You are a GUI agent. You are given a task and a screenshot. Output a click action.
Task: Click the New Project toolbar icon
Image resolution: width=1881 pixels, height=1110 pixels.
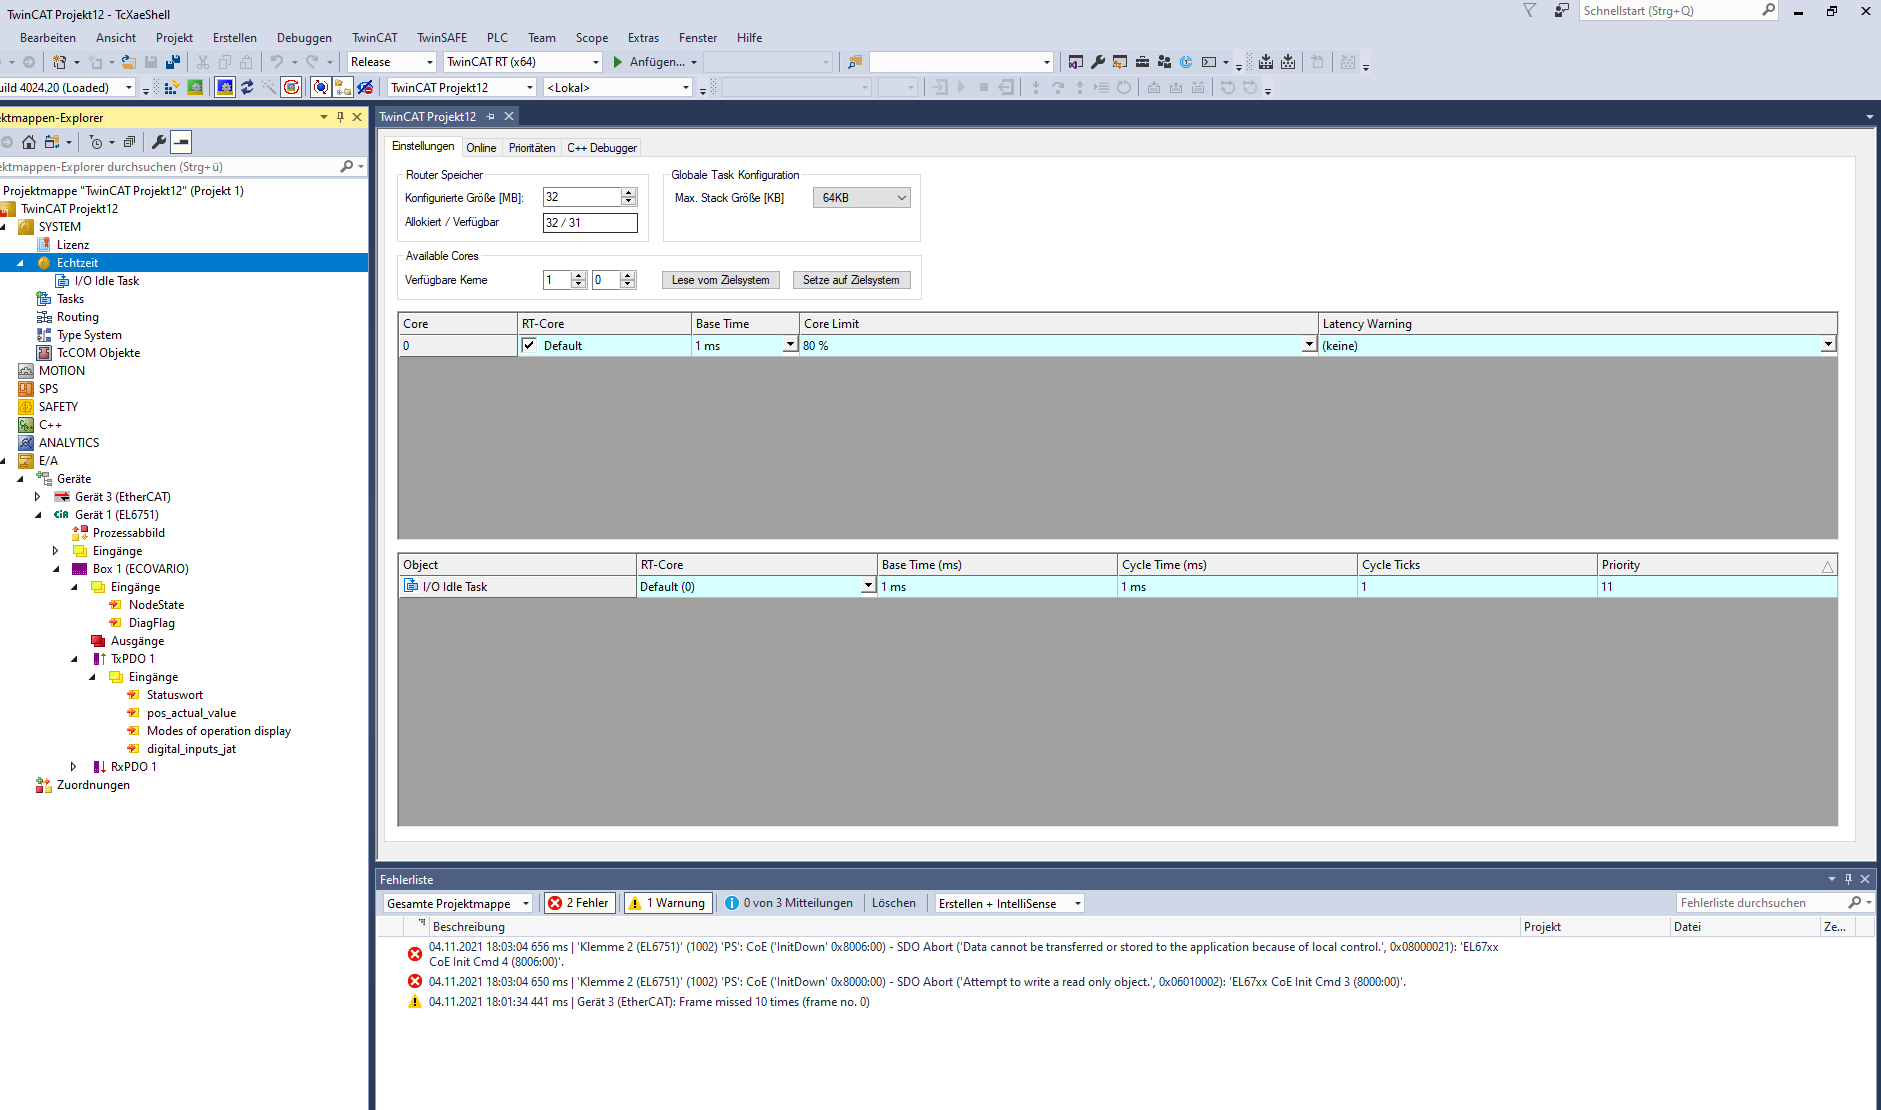(60, 61)
